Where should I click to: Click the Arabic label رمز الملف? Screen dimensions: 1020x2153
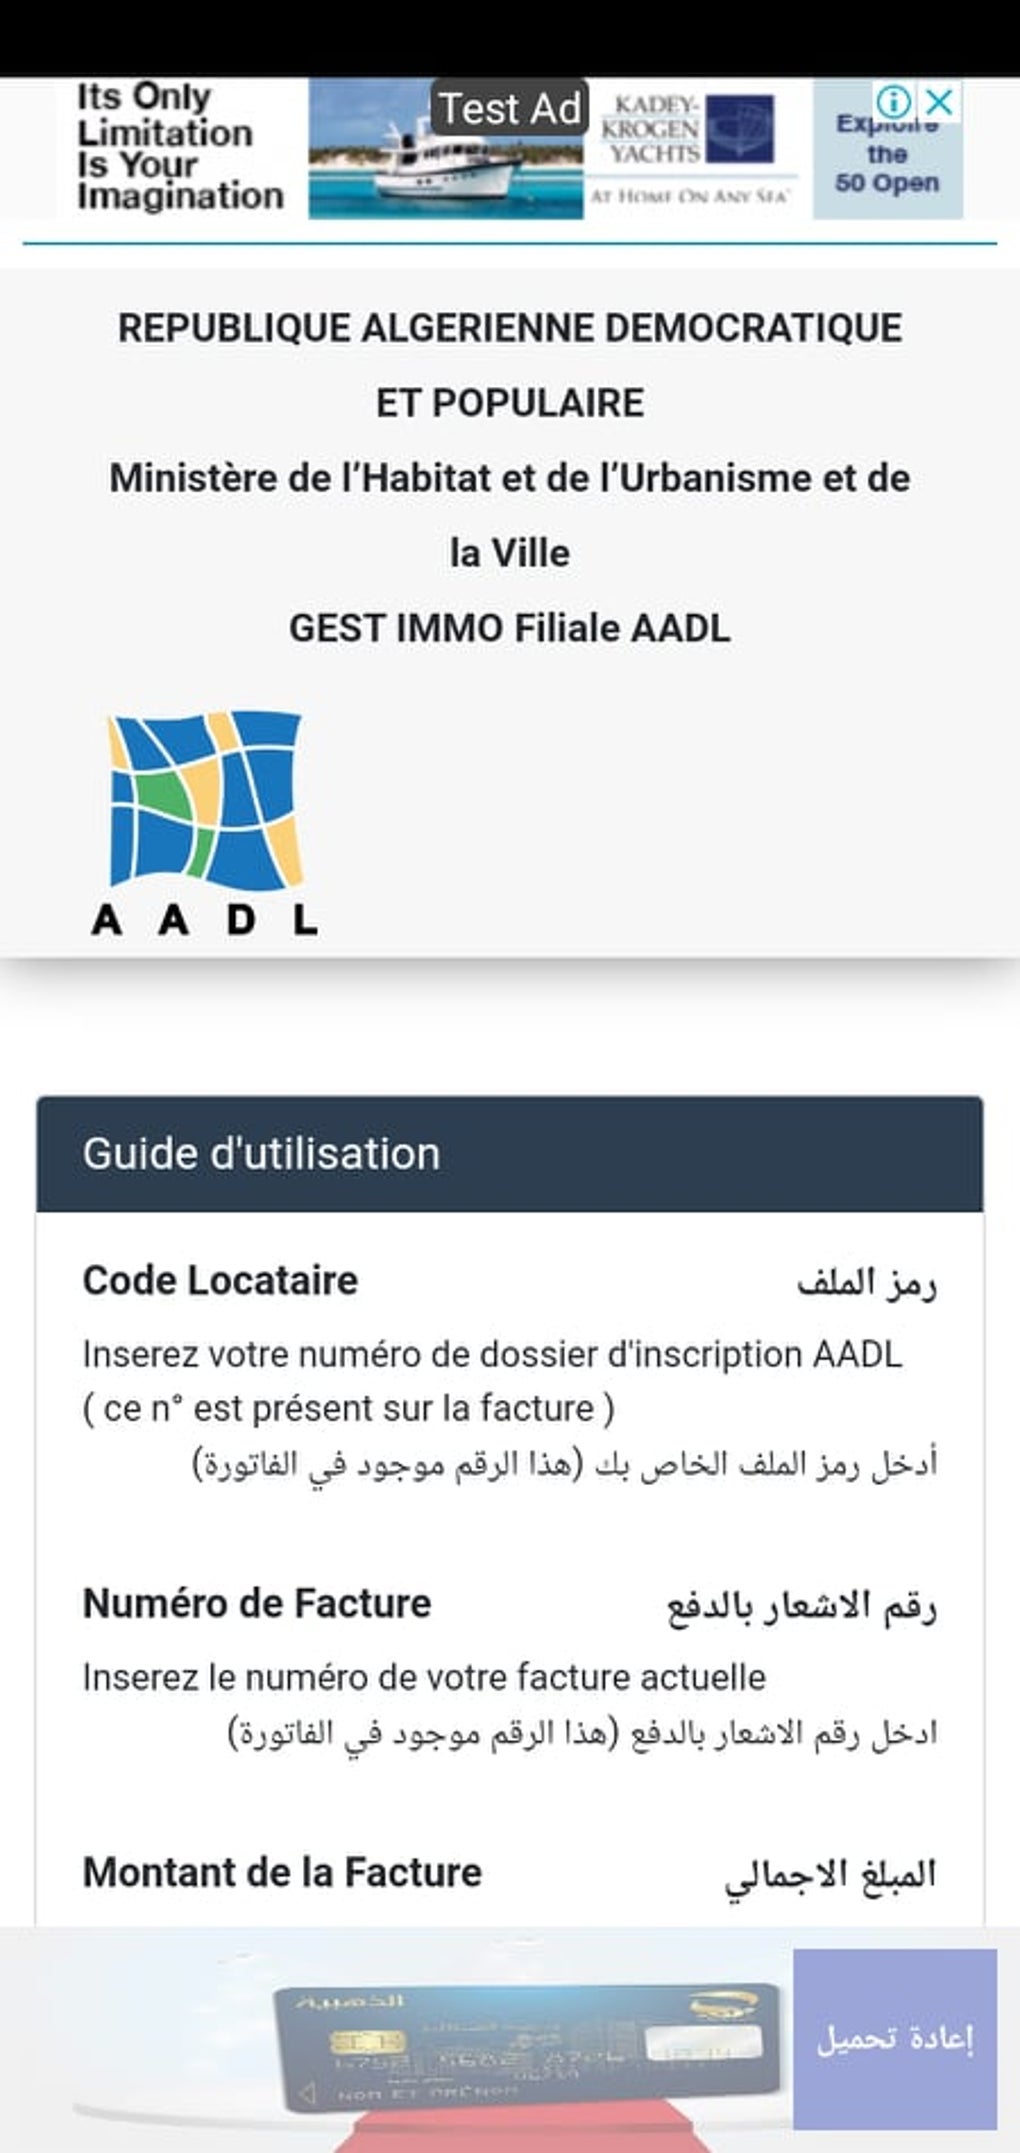pos(866,1283)
